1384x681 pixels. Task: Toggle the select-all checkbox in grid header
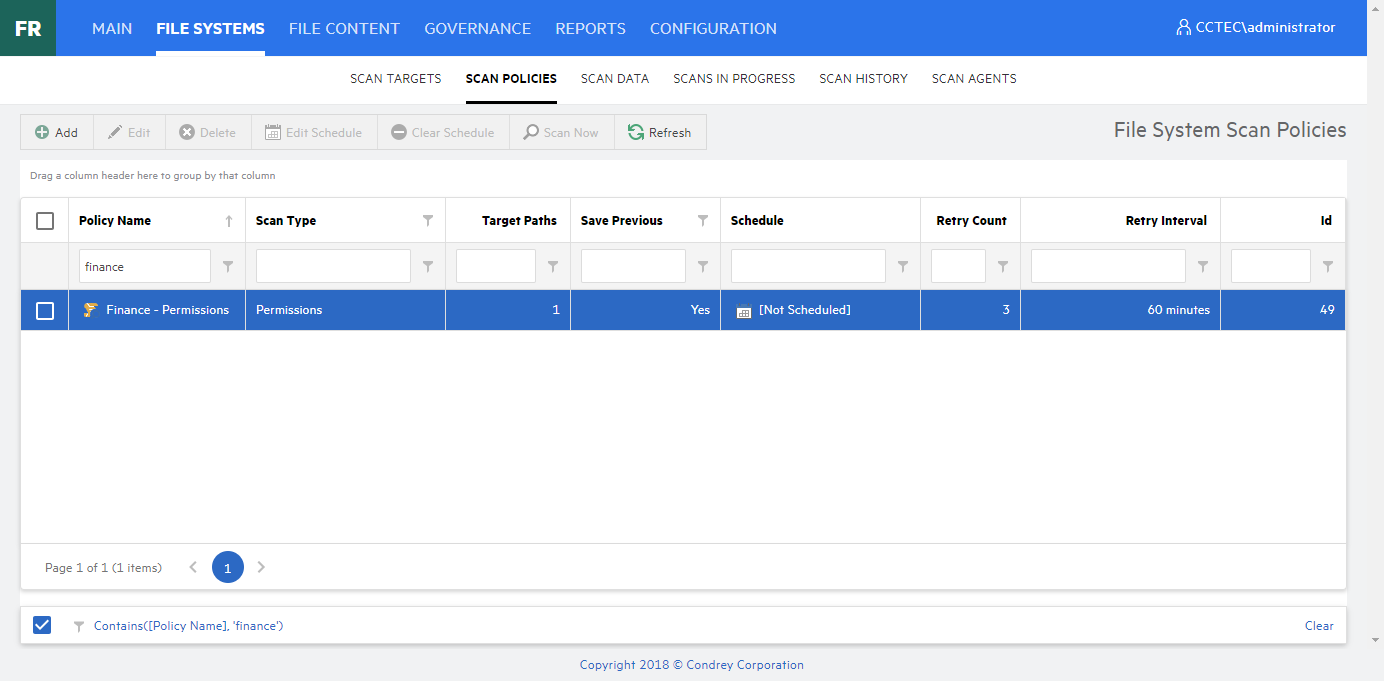click(x=45, y=221)
